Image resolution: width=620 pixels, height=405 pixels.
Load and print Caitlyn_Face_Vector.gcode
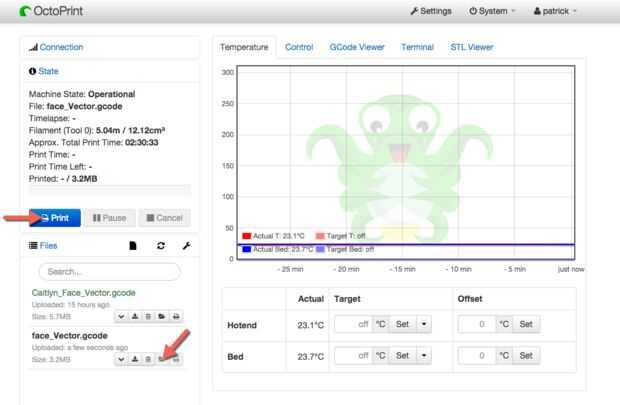pyautogui.click(x=176, y=316)
